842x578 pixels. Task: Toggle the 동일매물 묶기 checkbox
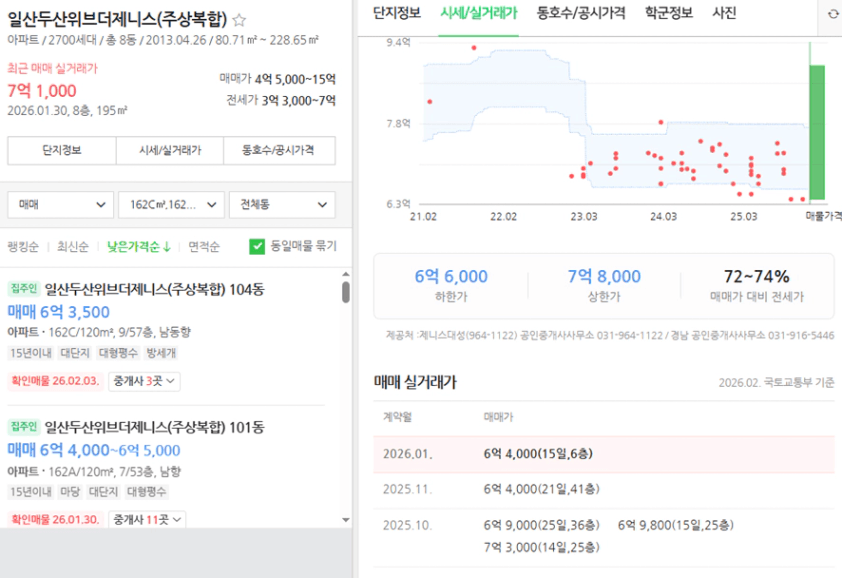pyautogui.click(x=257, y=246)
